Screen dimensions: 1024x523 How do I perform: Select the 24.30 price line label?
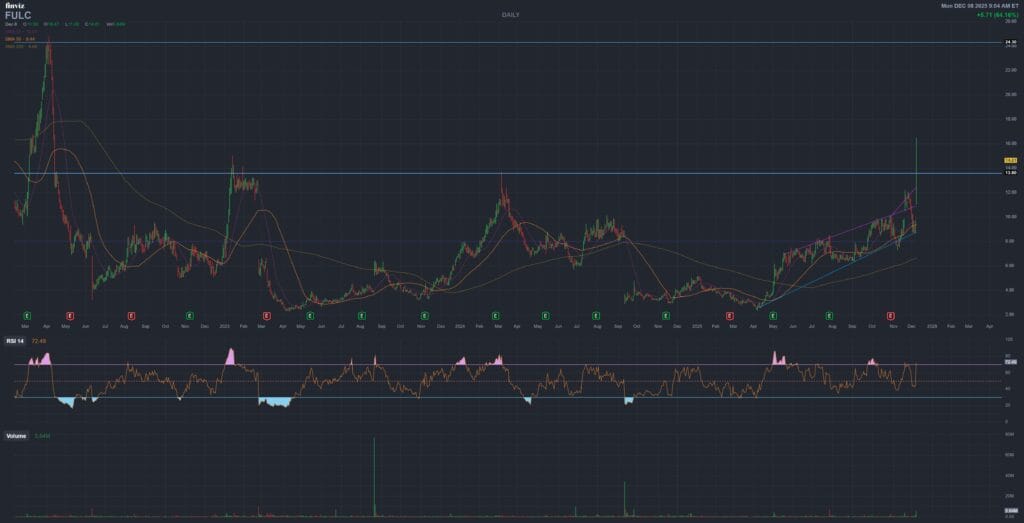tap(1010, 42)
